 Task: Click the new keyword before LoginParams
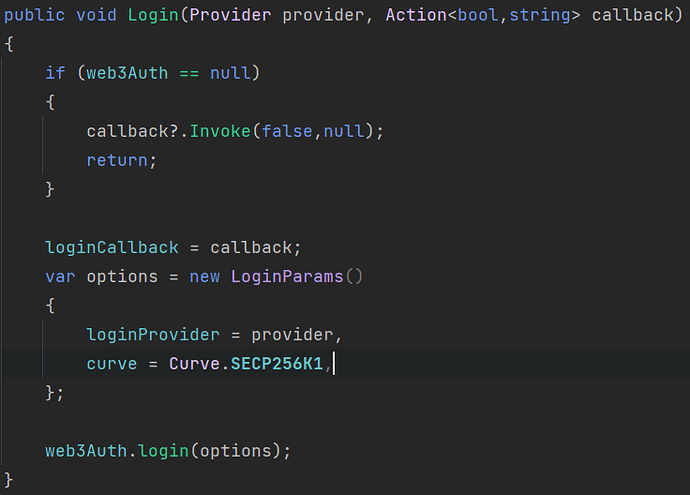coord(206,276)
